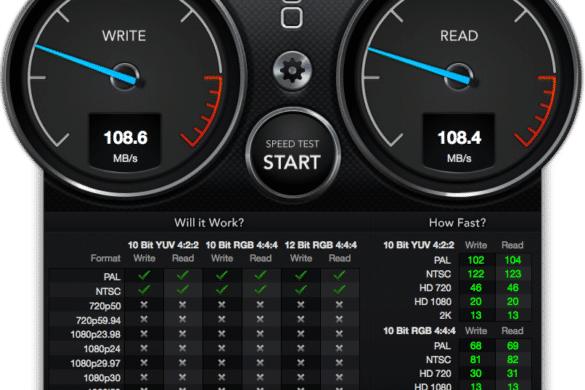Click 720p50 row 10 Bit YUV Write cross

pyautogui.click(x=144, y=305)
